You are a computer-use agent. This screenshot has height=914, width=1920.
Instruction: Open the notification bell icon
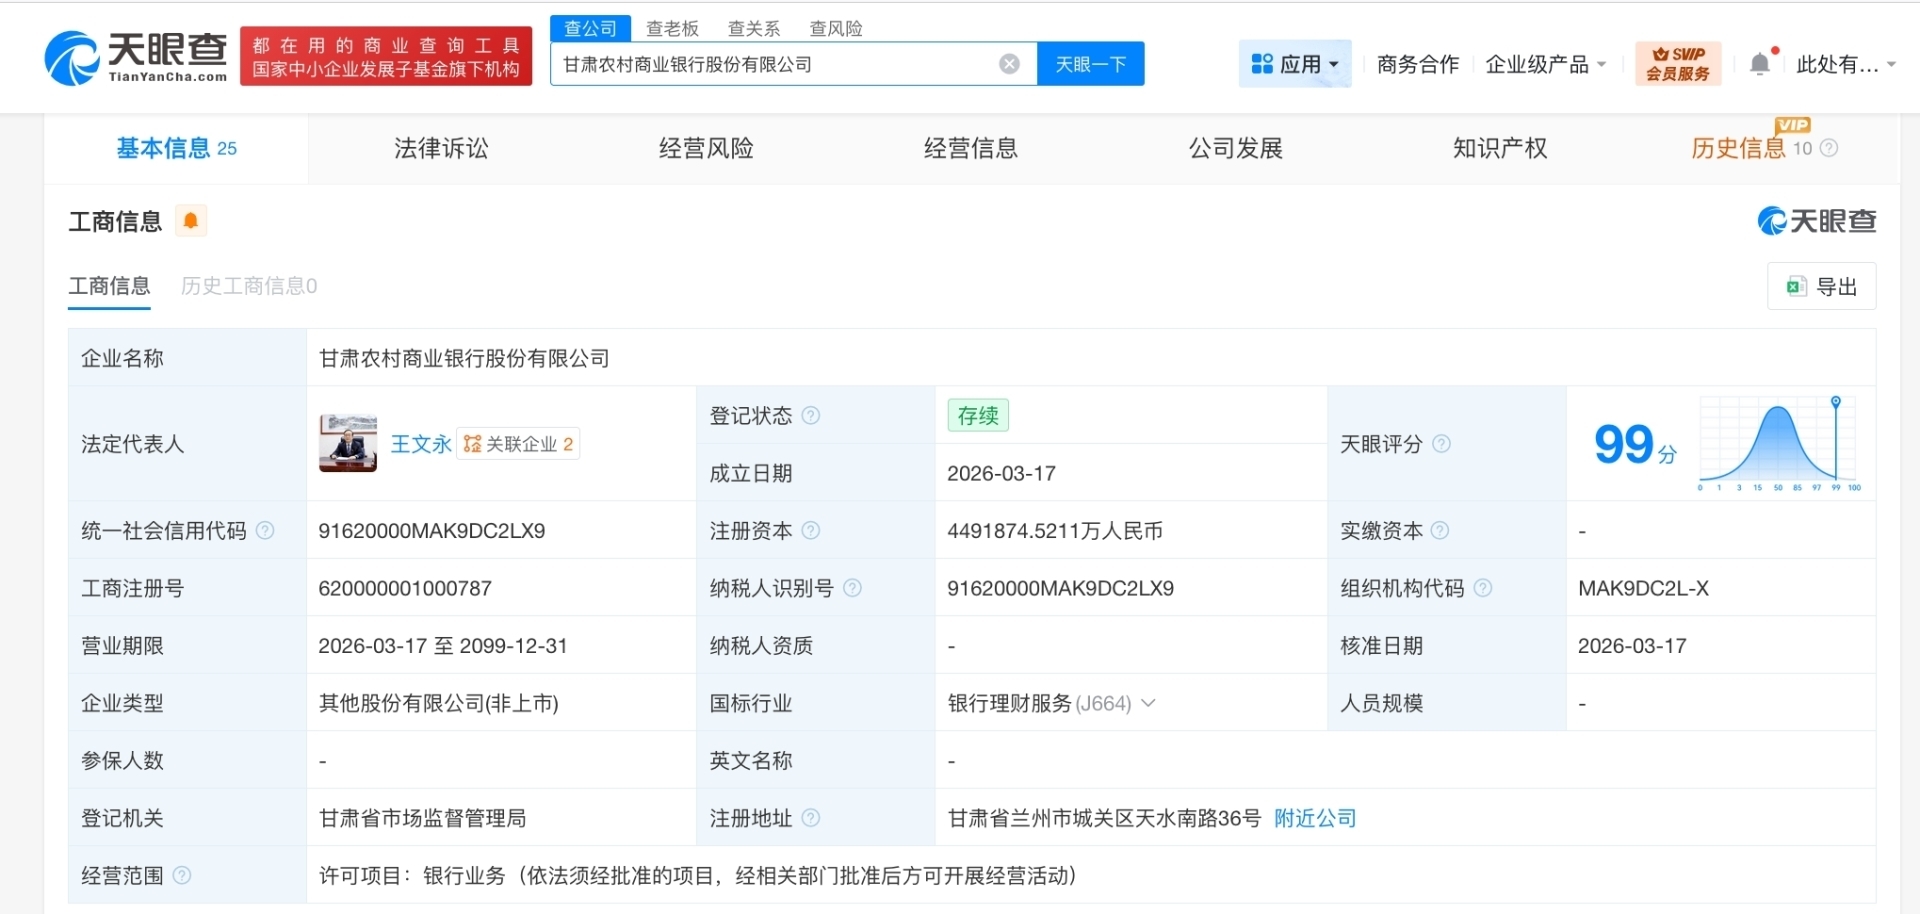1759,63
